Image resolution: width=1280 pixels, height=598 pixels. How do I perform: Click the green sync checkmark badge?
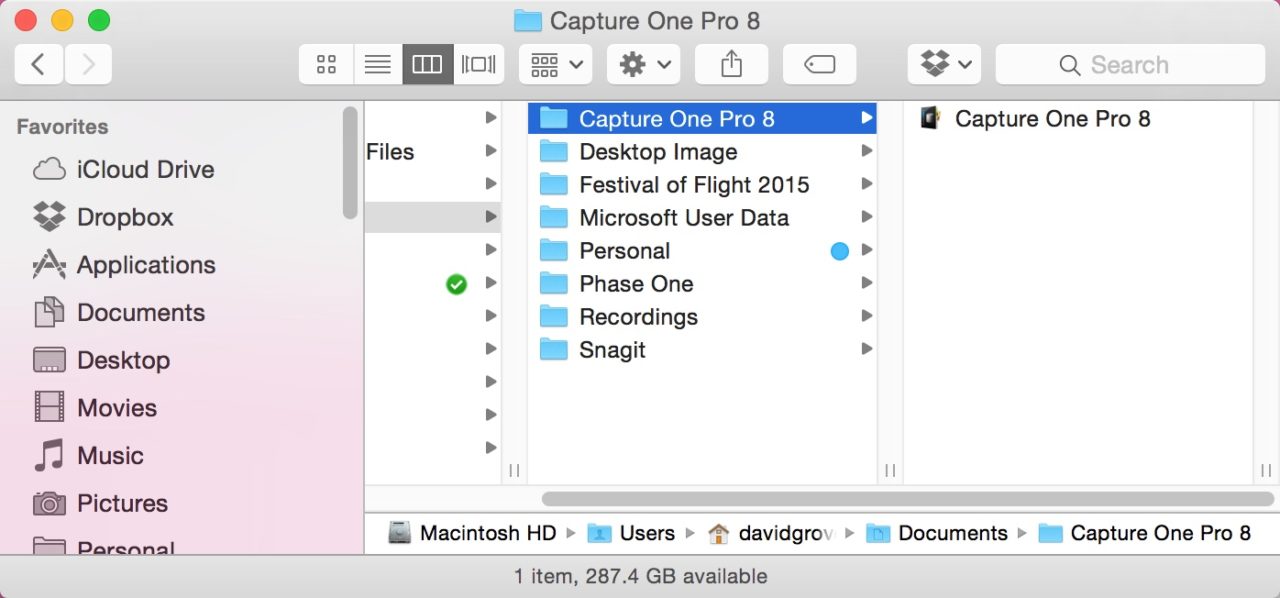coord(456,285)
